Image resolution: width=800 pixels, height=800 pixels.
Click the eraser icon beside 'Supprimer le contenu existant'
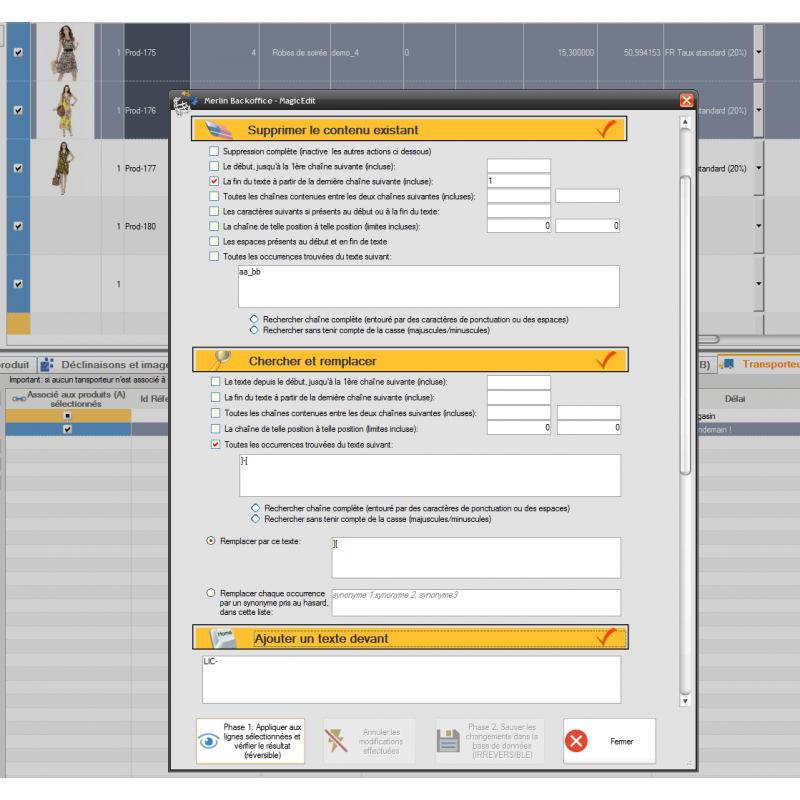point(219,129)
